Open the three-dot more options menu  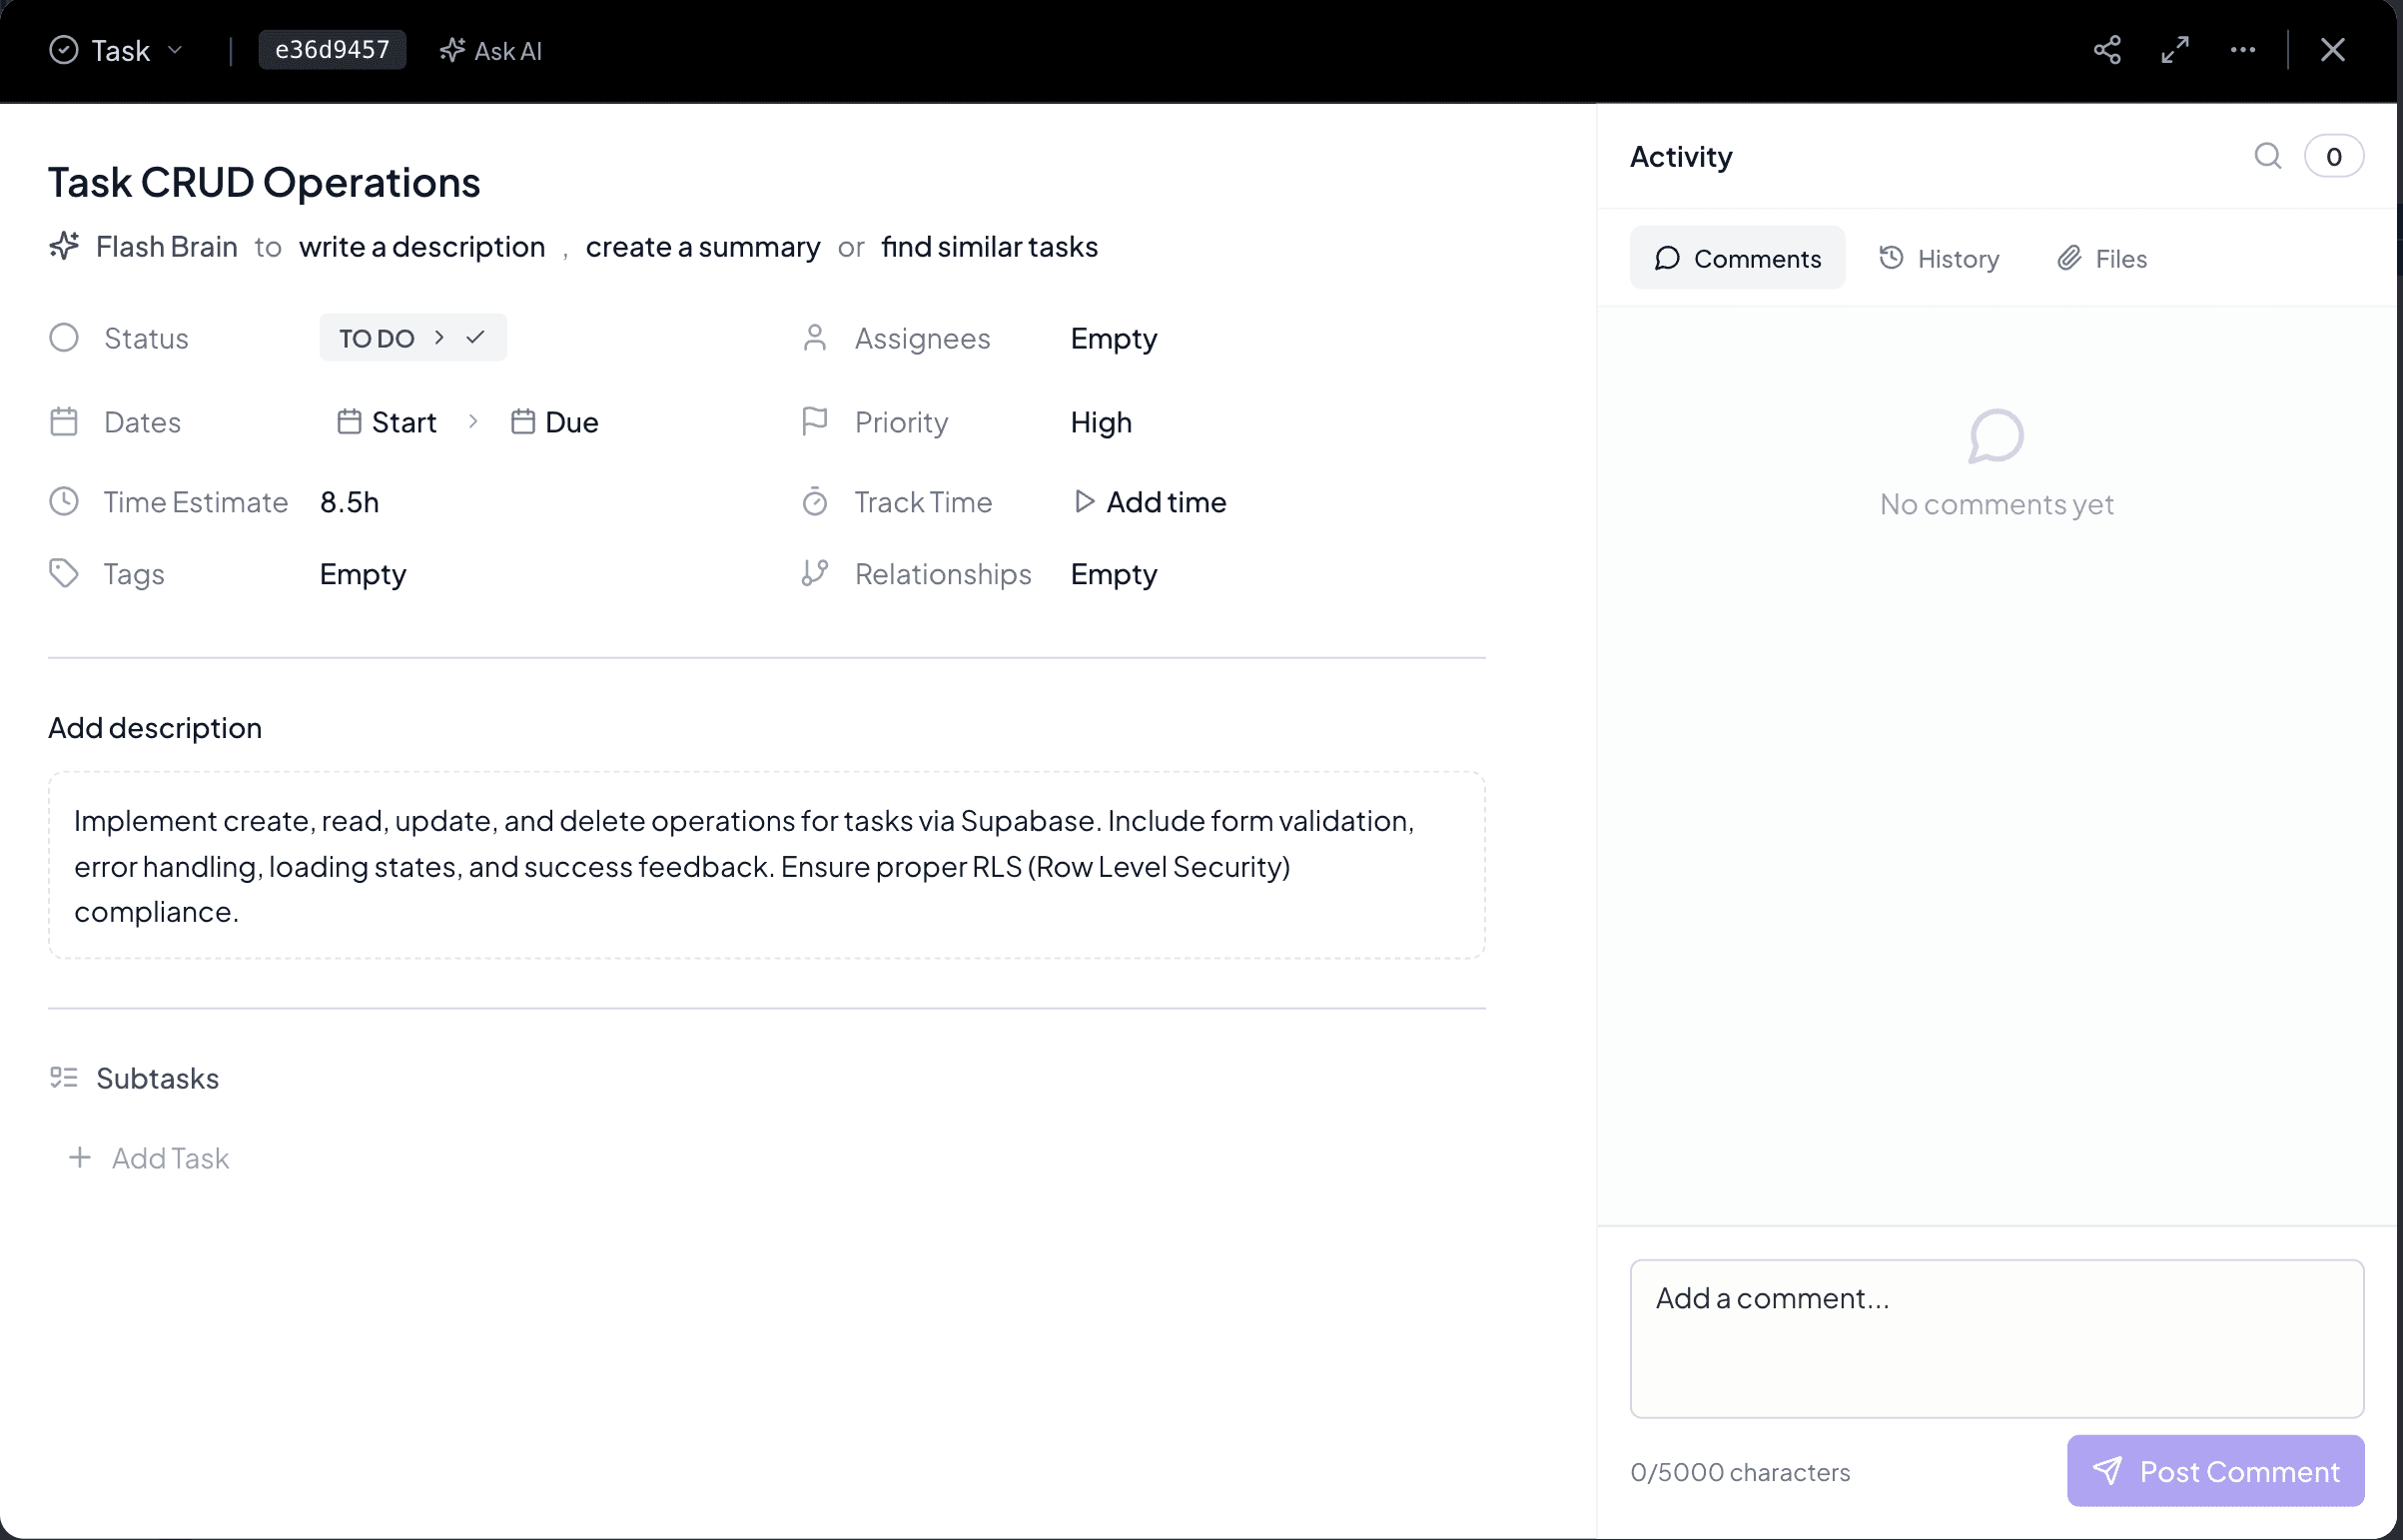[2242, 50]
